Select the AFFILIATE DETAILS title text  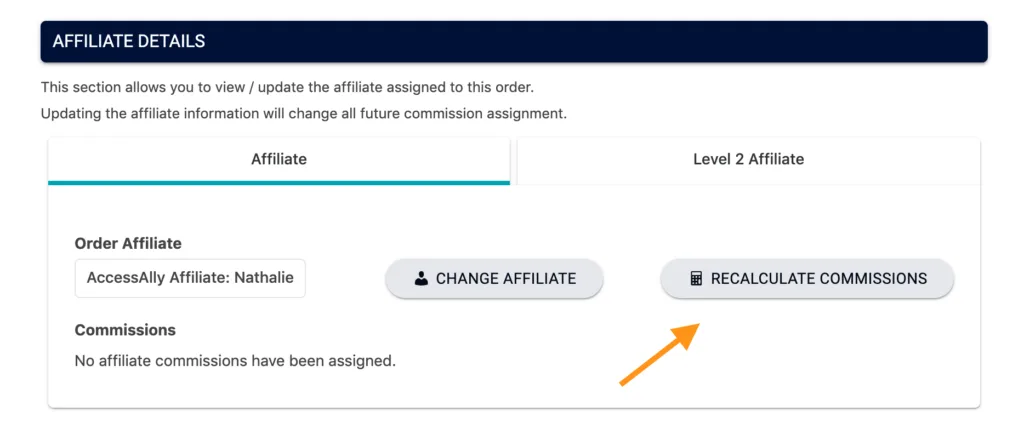[x=129, y=42]
